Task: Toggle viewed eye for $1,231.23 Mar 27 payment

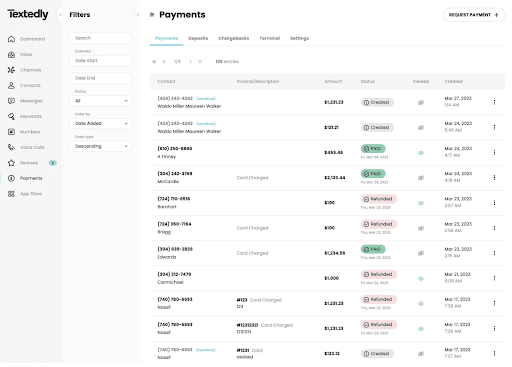Action: pyautogui.click(x=421, y=103)
